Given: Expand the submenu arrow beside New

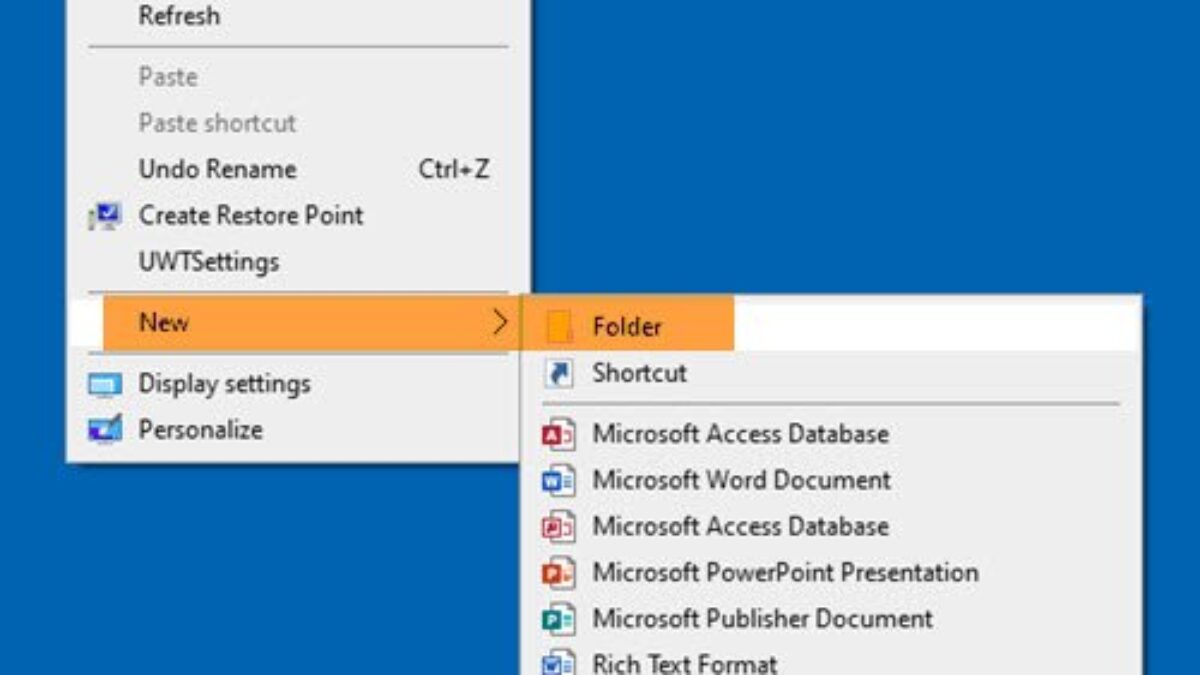Looking at the screenshot, I should pos(500,322).
